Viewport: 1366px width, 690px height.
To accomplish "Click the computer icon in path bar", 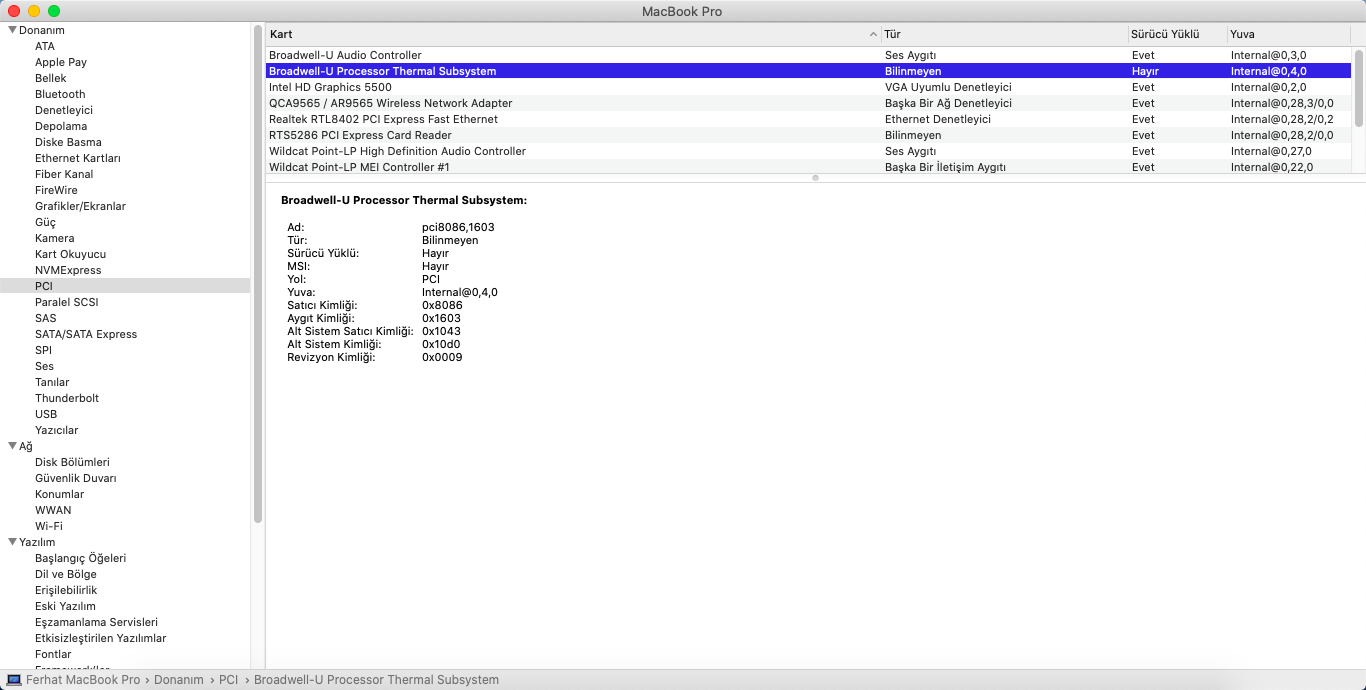I will [x=14, y=680].
